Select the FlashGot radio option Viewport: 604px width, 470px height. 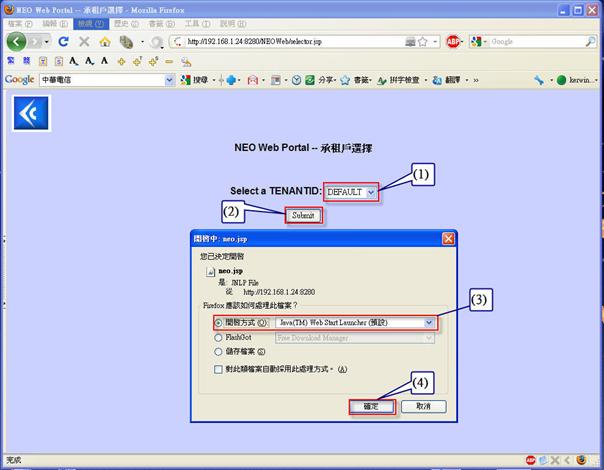(x=219, y=338)
